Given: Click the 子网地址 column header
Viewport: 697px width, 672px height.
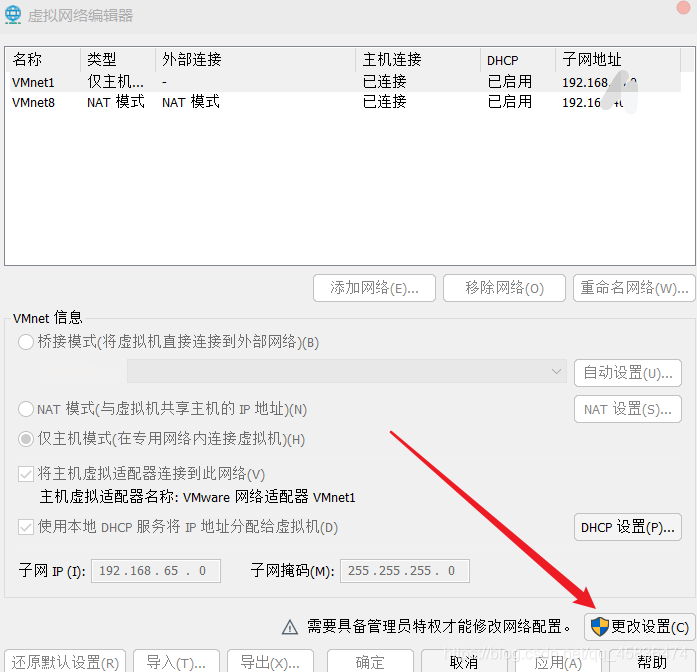Looking at the screenshot, I should [x=618, y=60].
